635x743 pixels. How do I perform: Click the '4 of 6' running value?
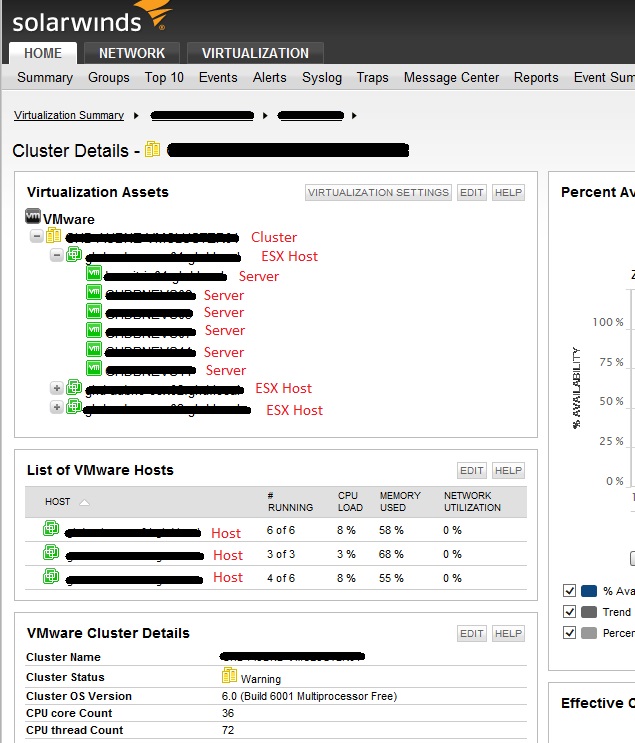[281, 578]
